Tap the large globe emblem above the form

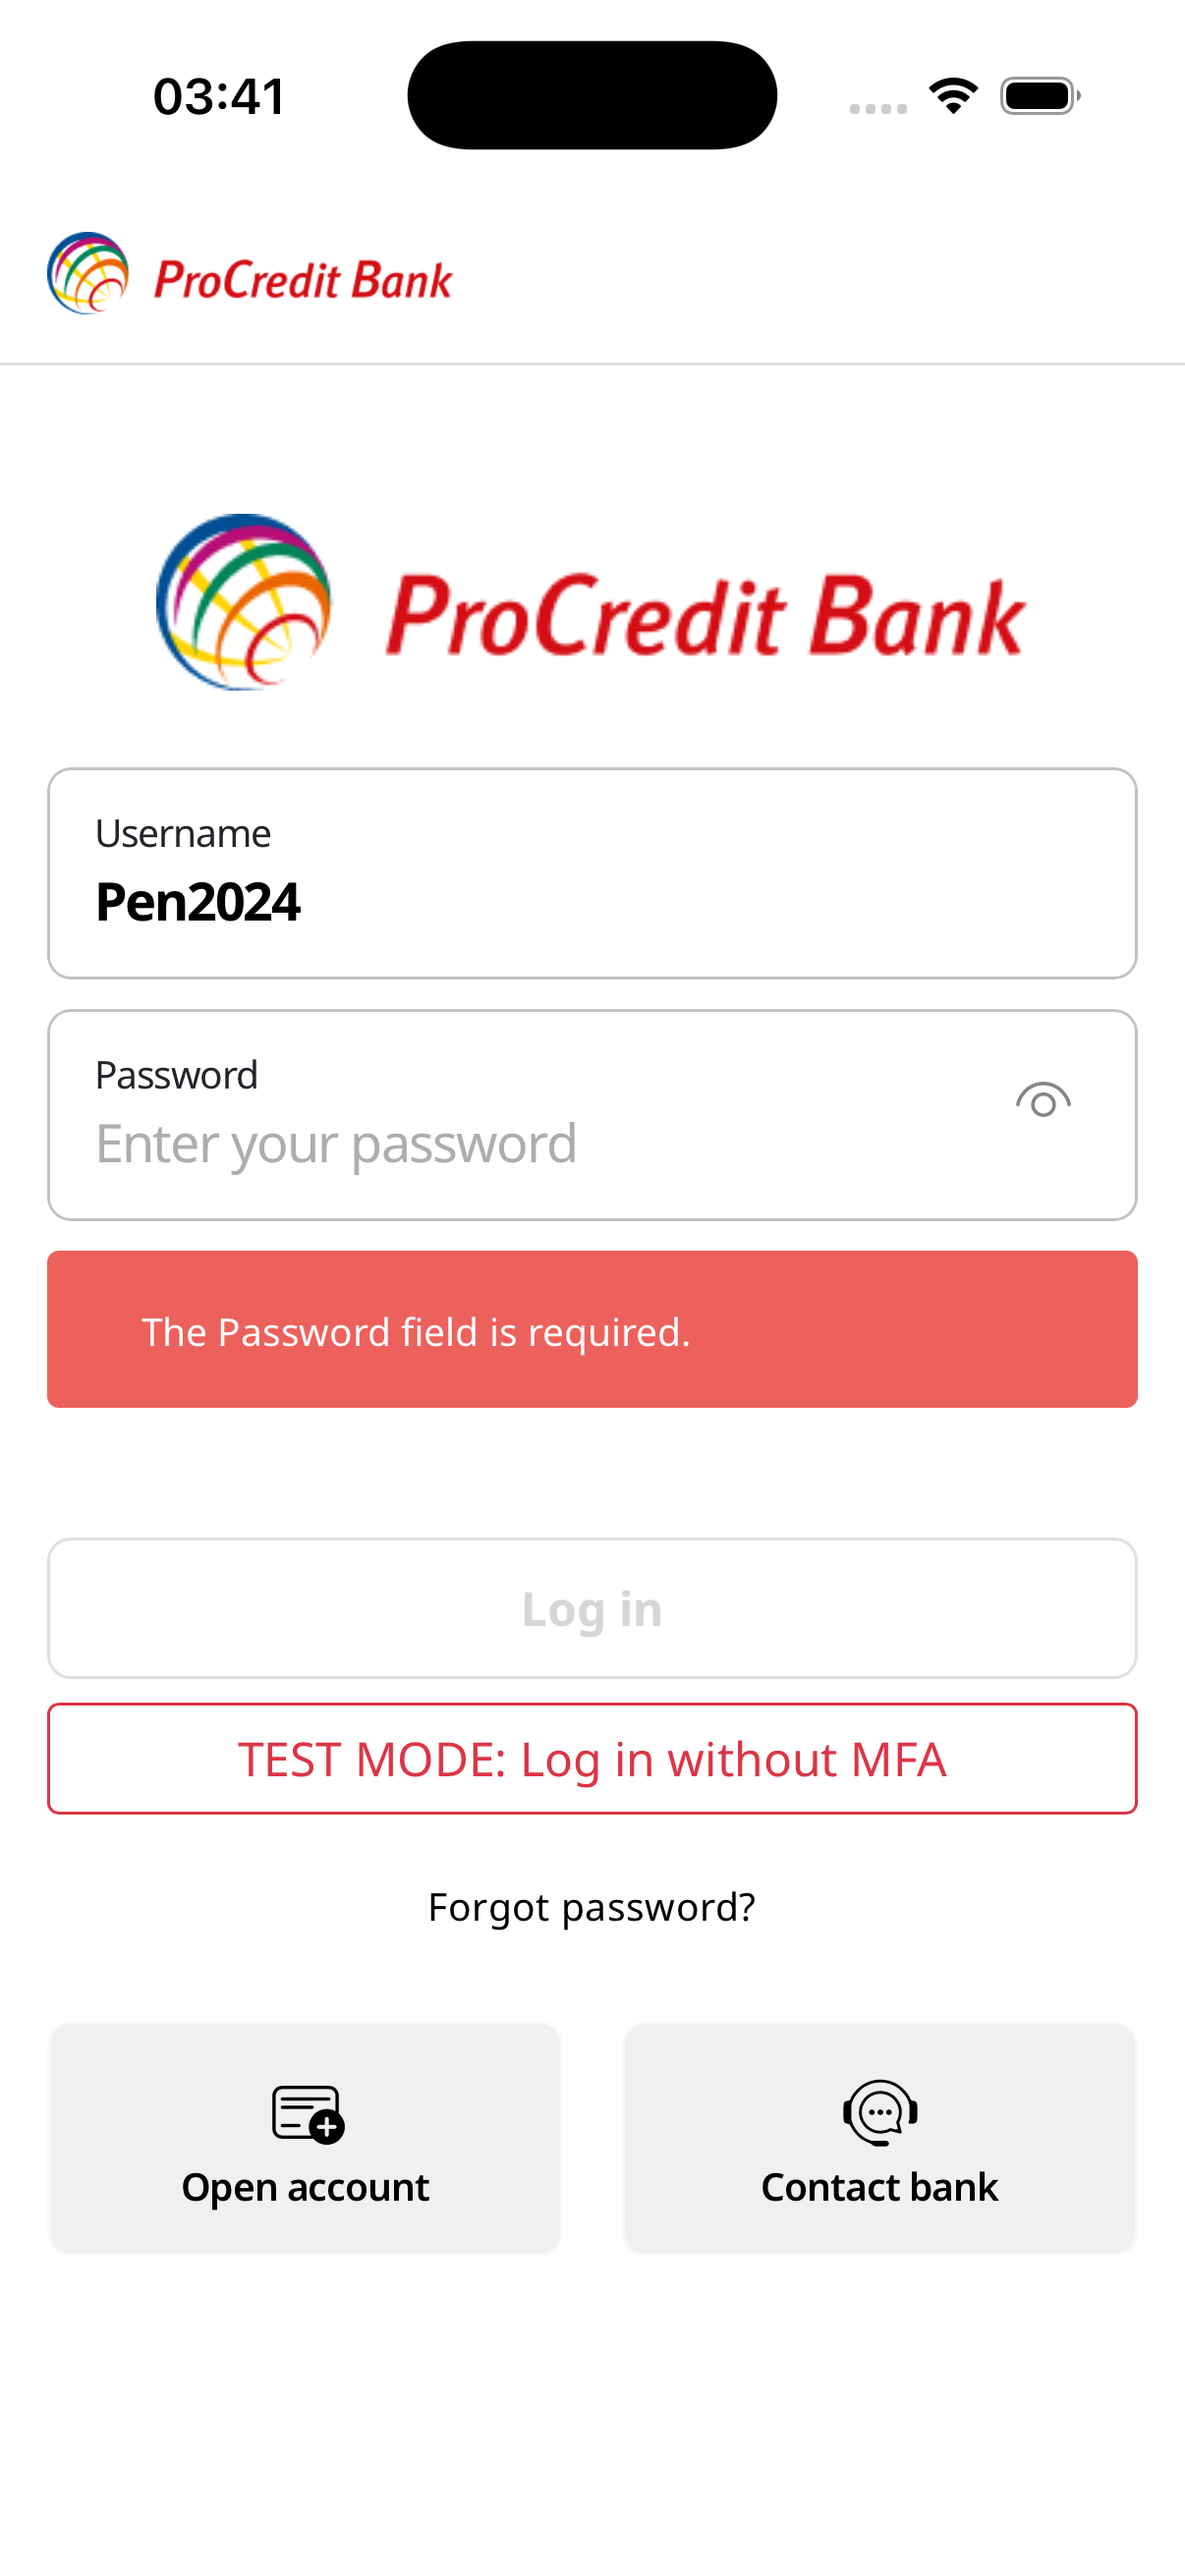click(243, 602)
